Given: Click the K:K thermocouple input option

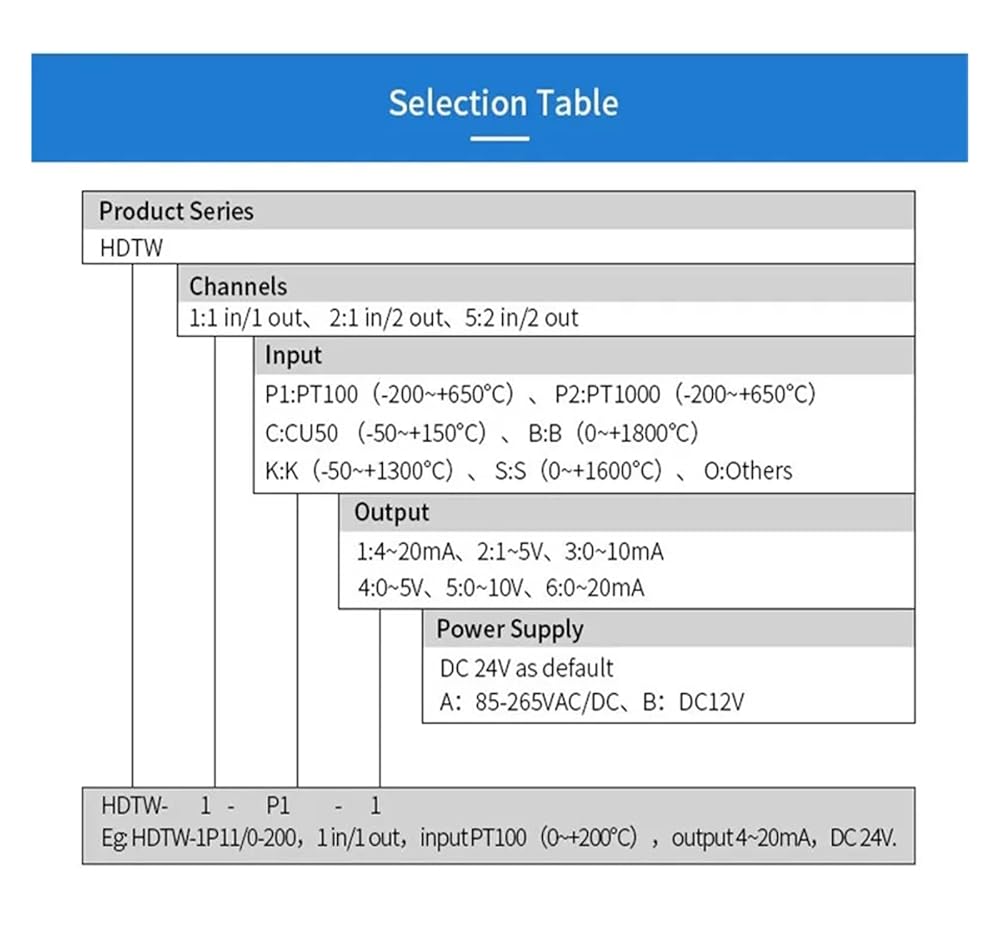Looking at the screenshot, I should pyautogui.click(x=359, y=471).
